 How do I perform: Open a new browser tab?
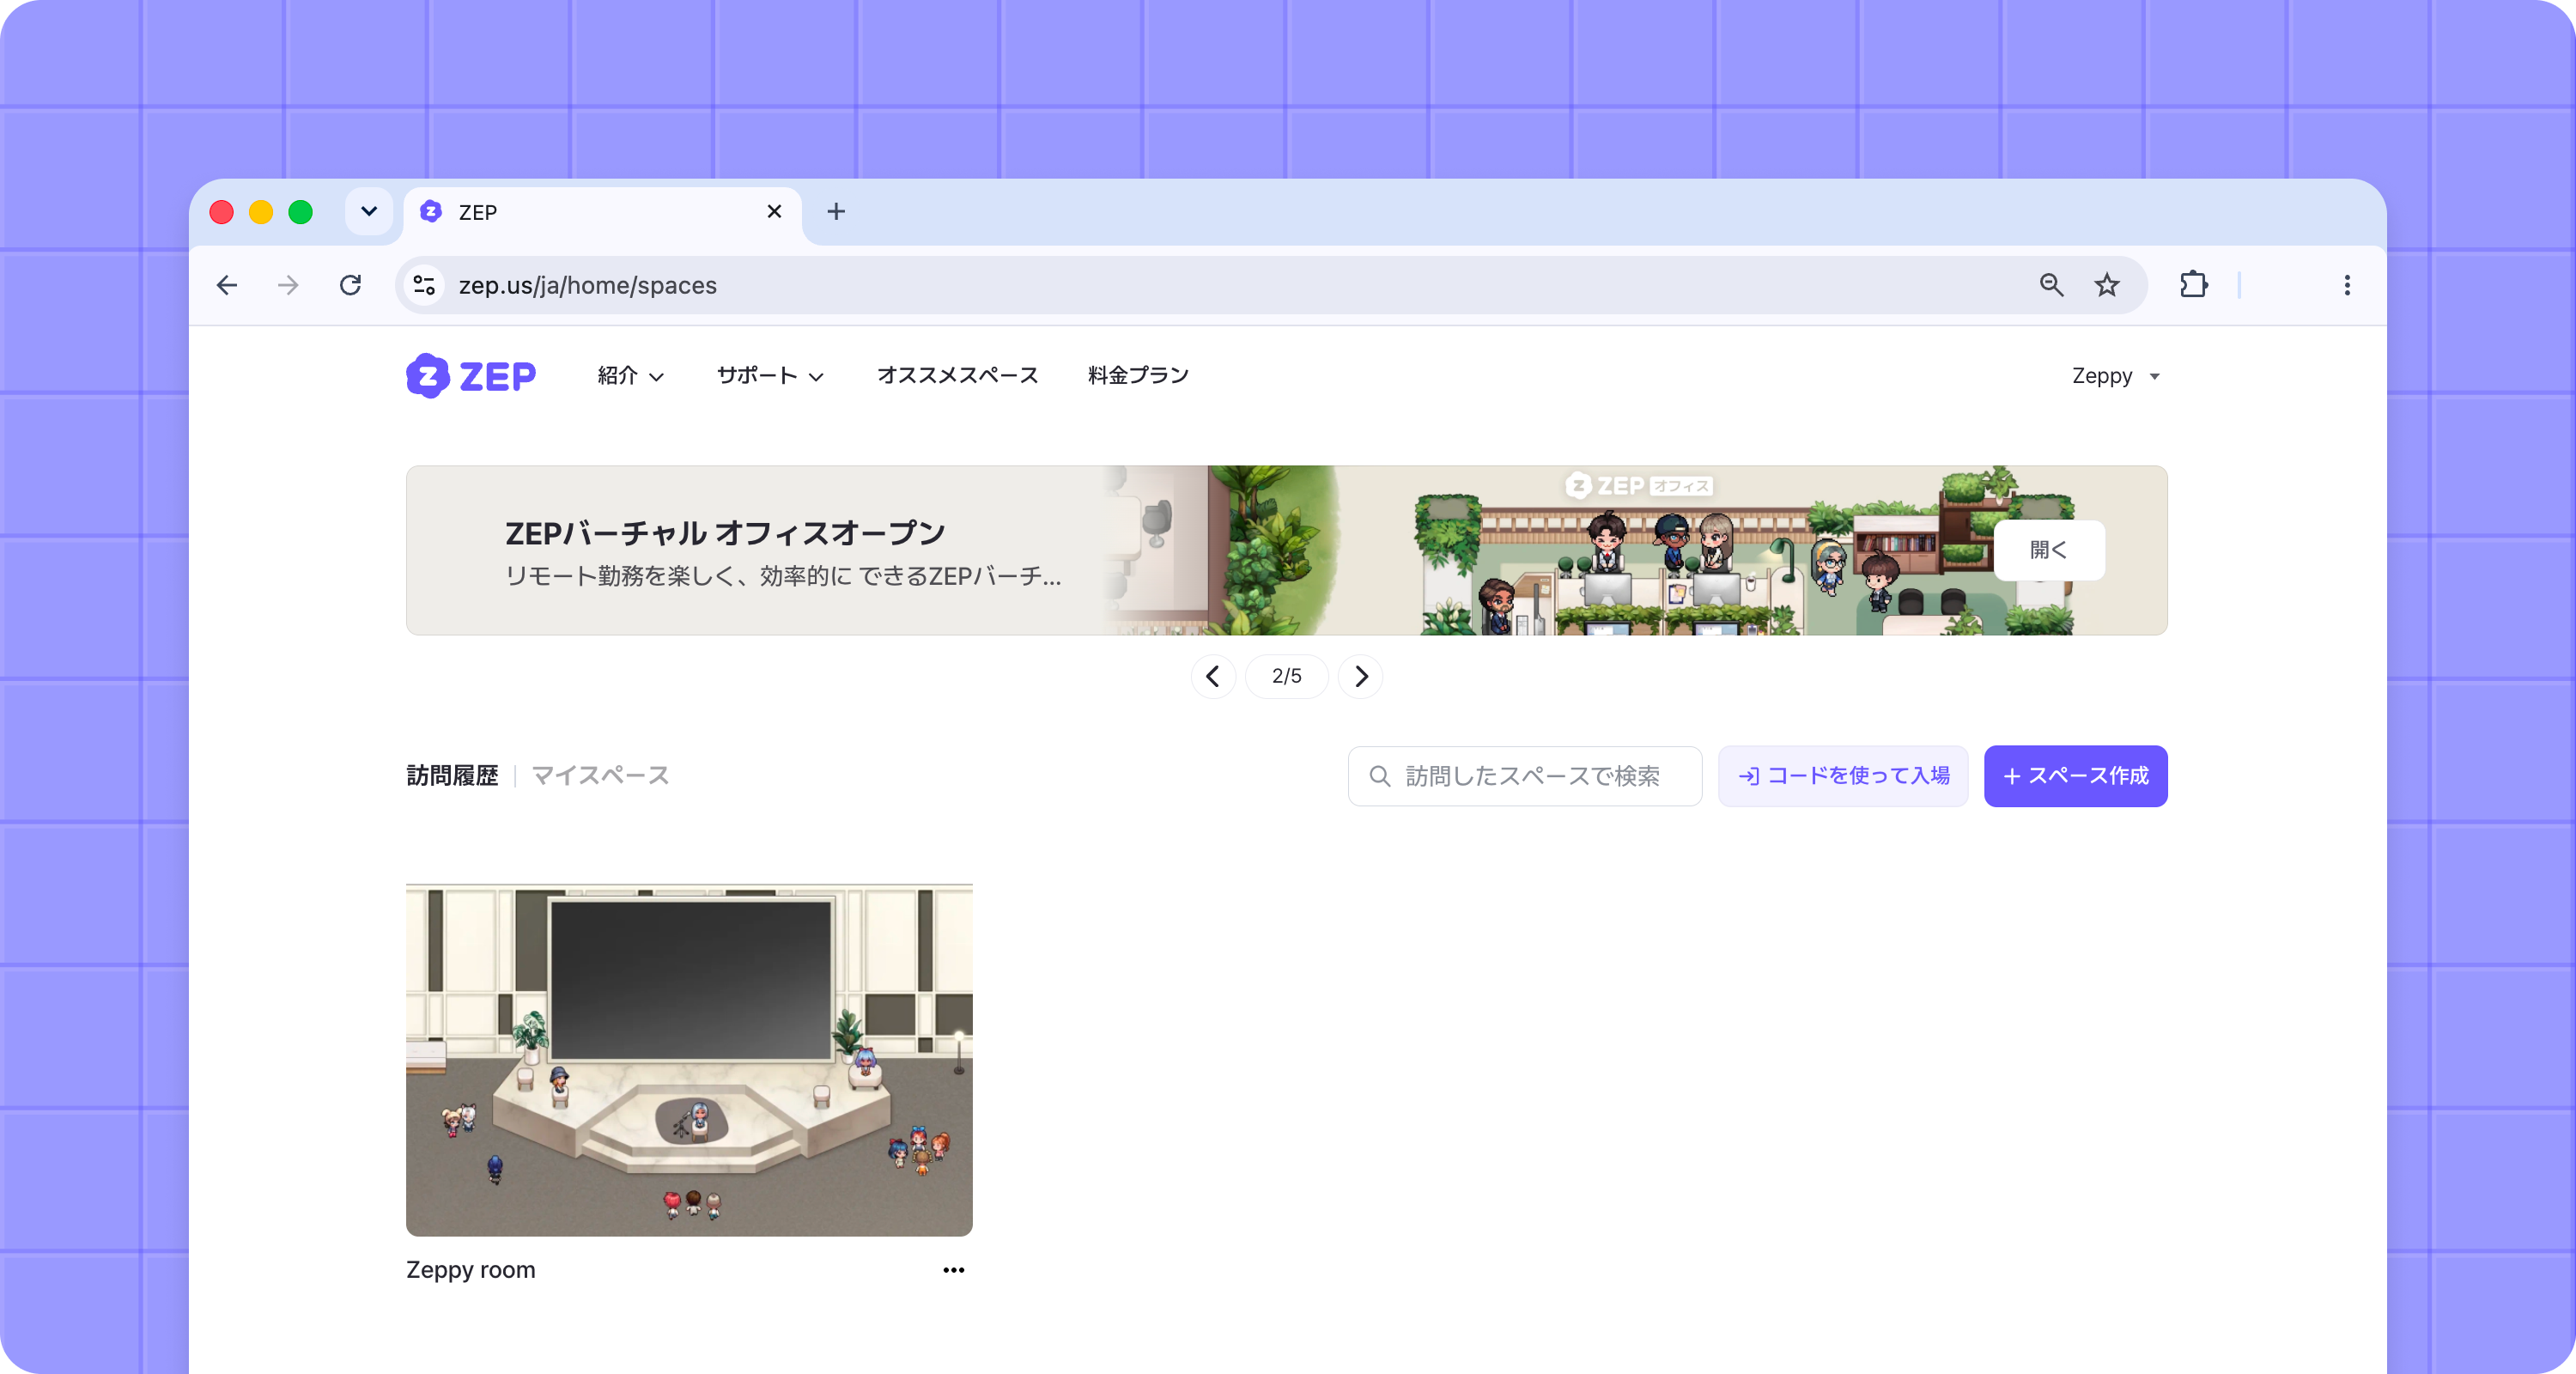pos(836,212)
